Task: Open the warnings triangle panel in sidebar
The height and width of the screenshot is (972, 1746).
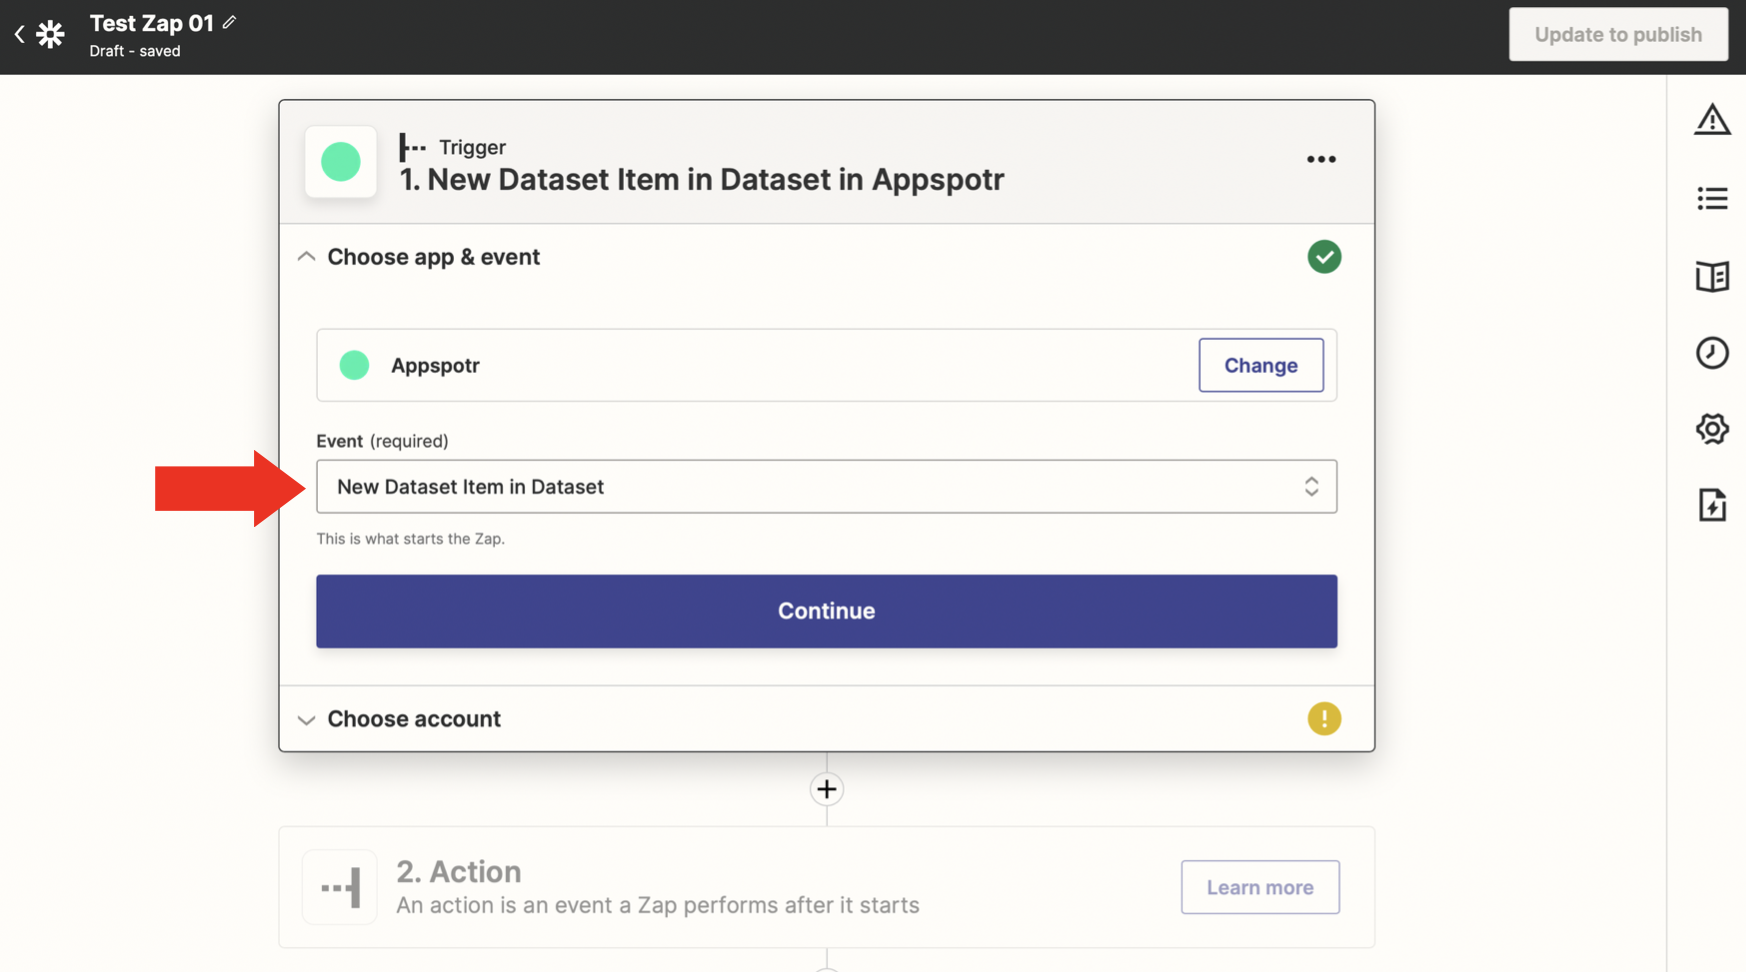Action: click(x=1712, y=120)
